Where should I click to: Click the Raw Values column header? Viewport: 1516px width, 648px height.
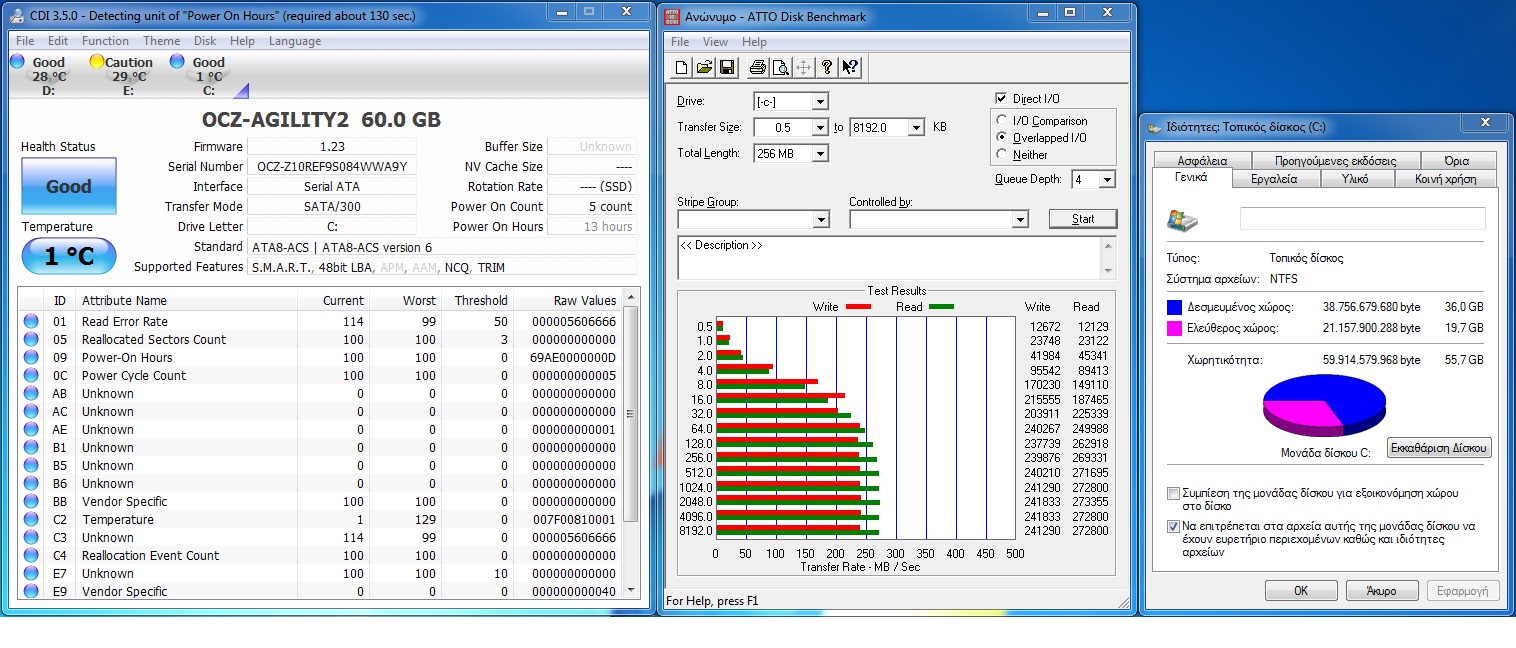click(x=585, y=300)
